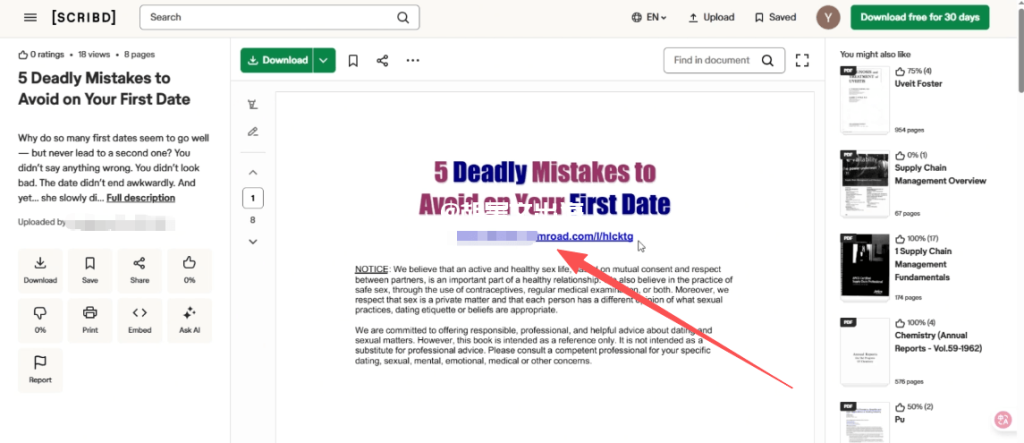Click the Download tile in the left panel
The height and width of the screenshot is (443, 1024).
tap(40, 271)
